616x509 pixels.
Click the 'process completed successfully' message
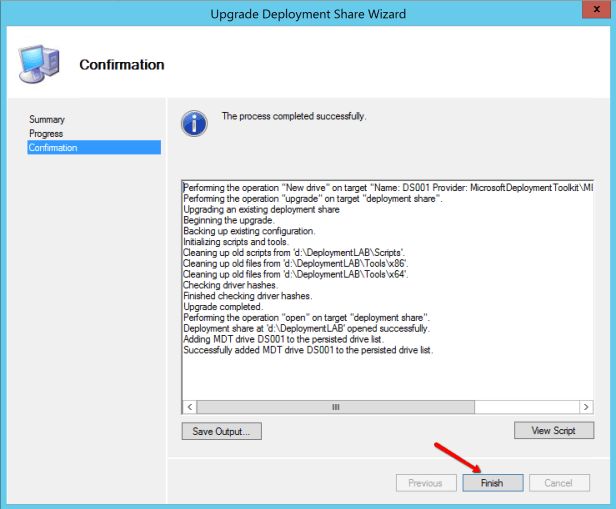(x=293, y=116)
